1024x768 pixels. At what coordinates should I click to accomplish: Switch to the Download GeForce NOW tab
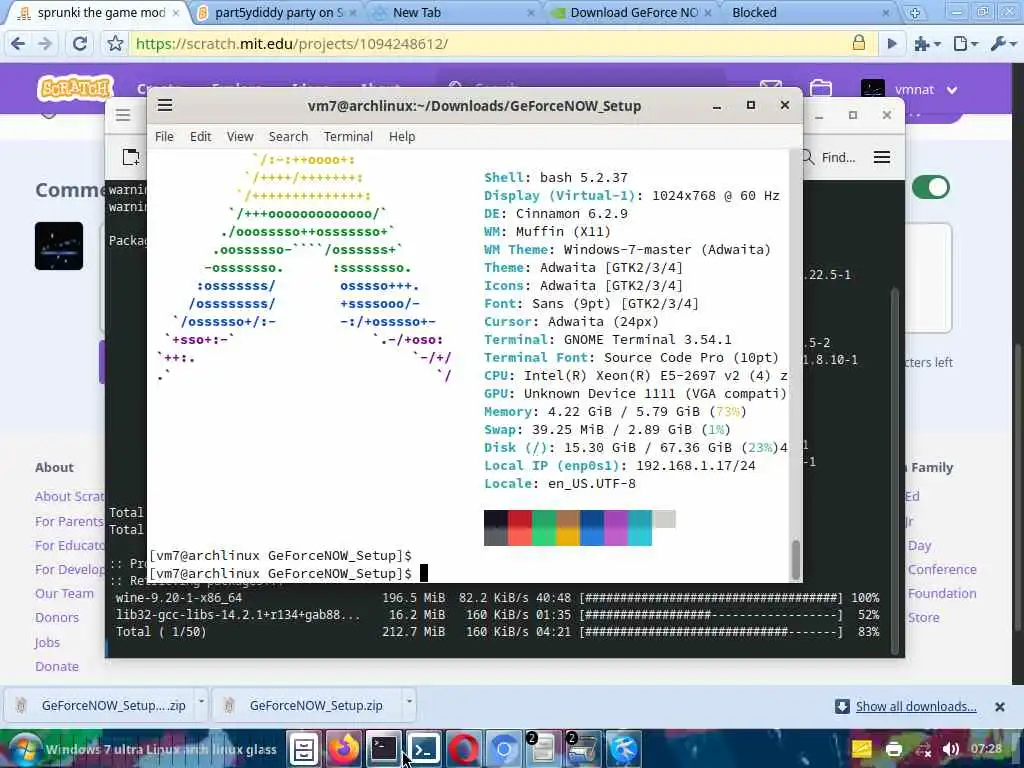coord(632,12)
